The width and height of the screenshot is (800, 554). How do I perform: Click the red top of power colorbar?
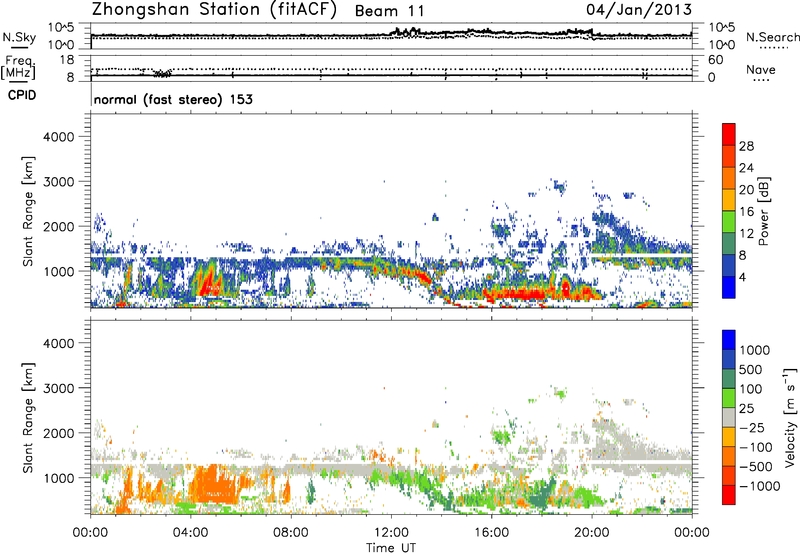pyautogui.click(x=729, y=134)
